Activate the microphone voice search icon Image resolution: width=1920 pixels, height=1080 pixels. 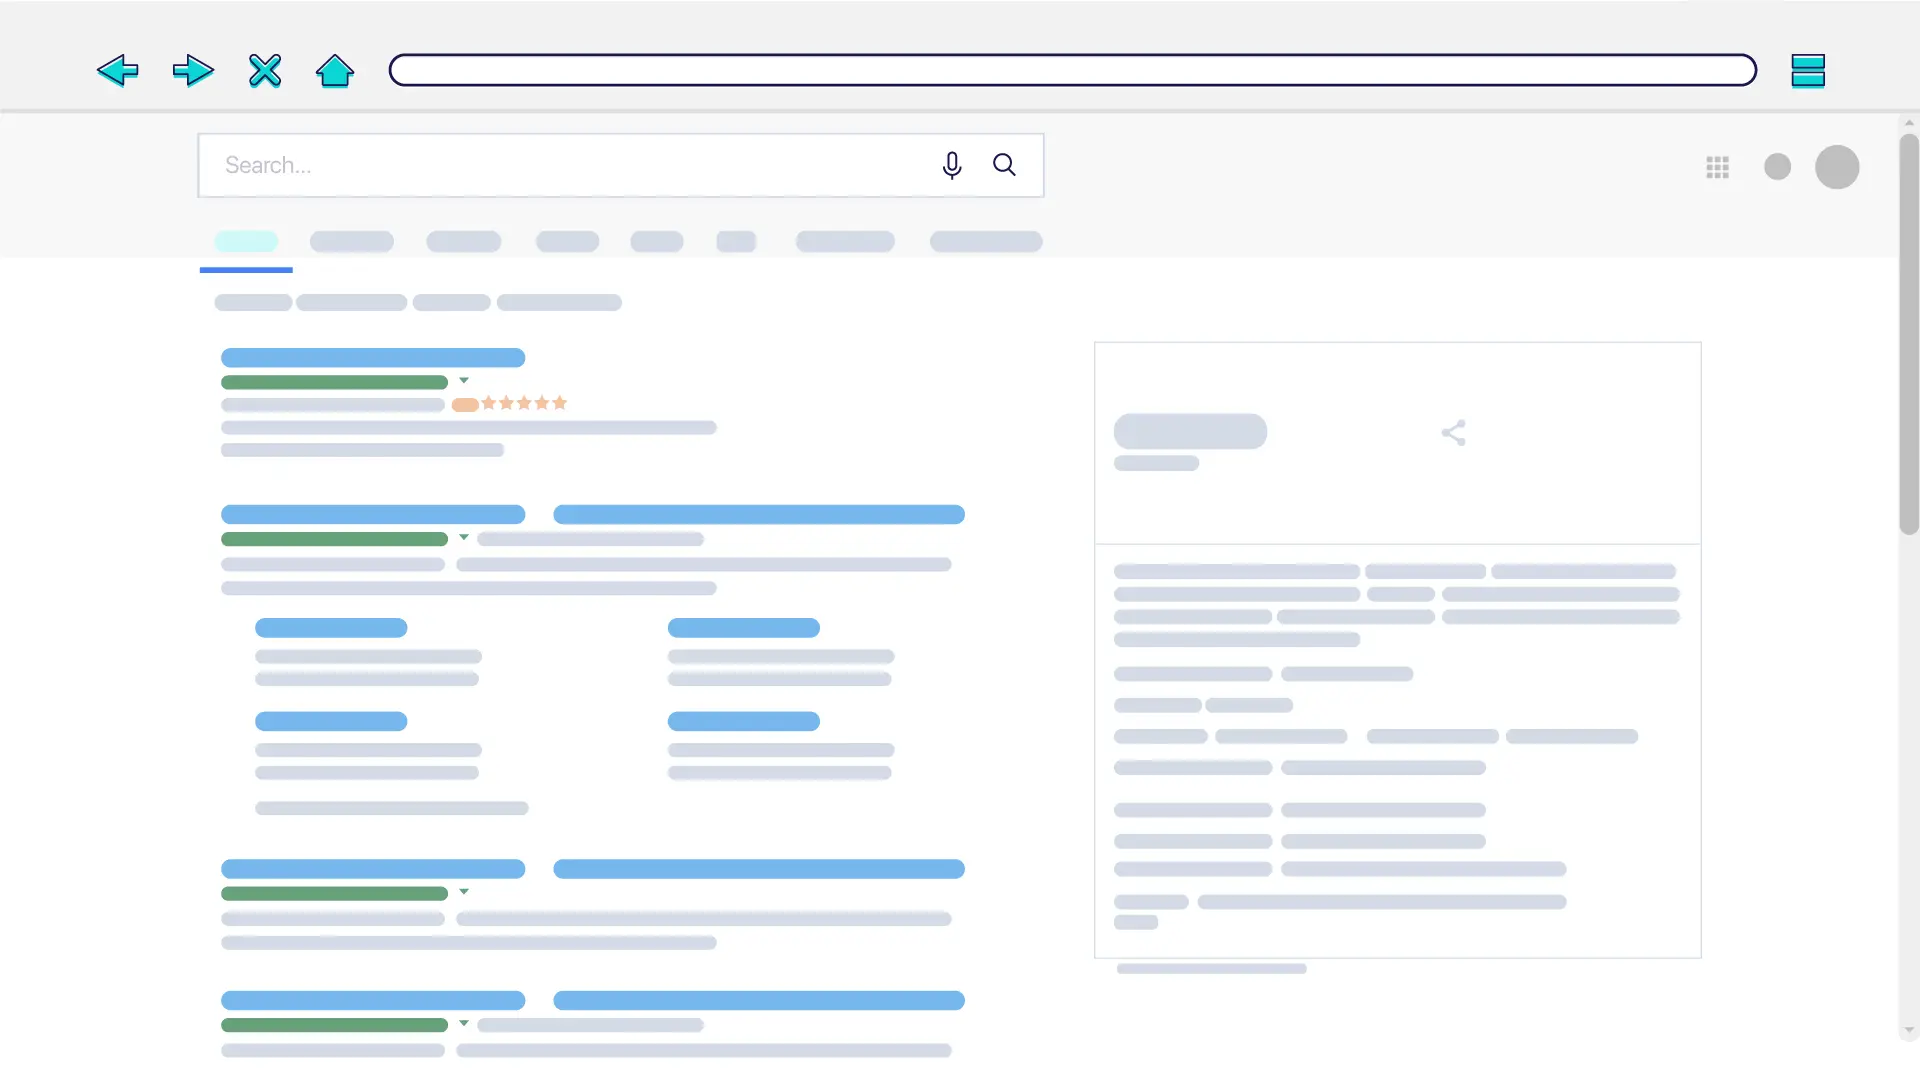(x=952, y=165)
